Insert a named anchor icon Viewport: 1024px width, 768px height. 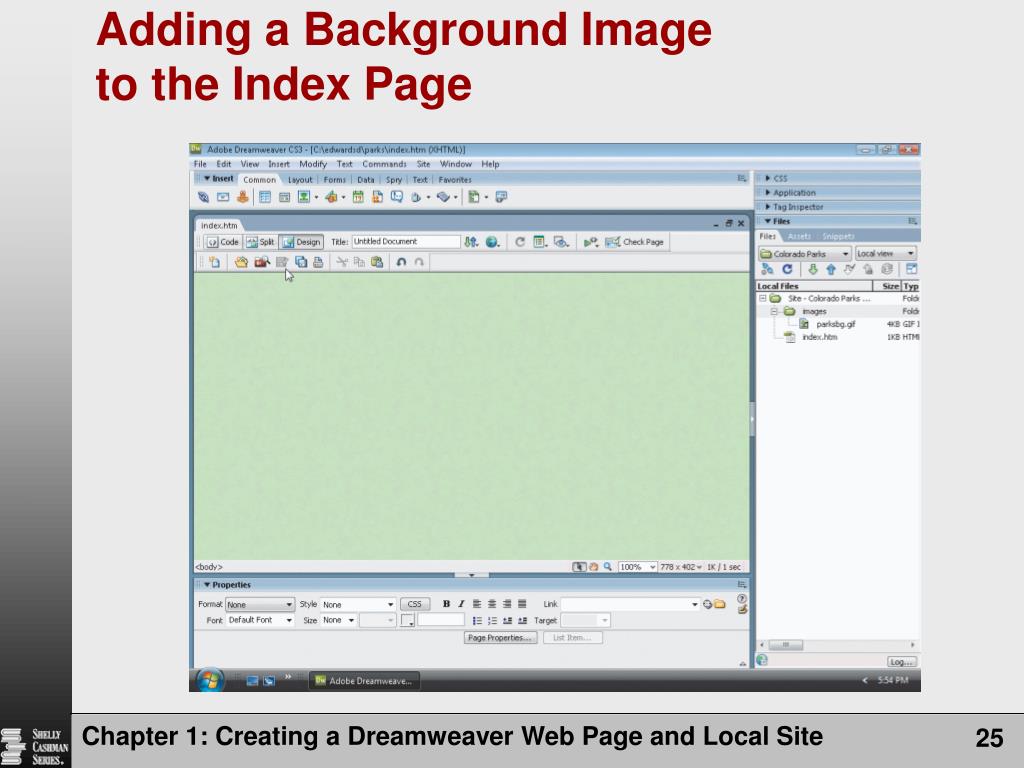[242, 197]
